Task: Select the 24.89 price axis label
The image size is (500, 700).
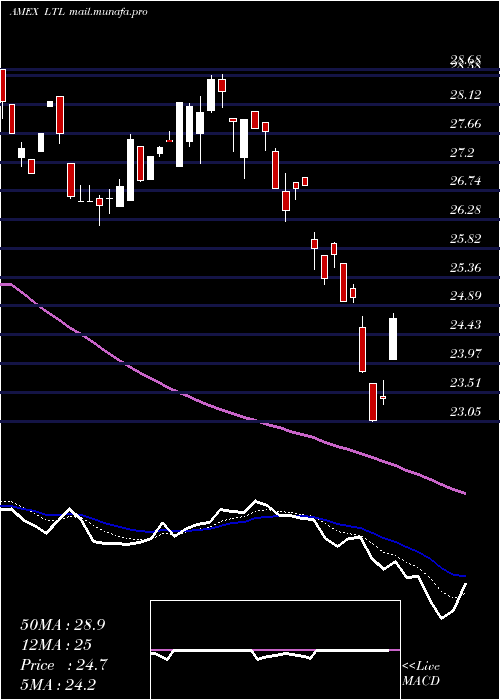Action: [466, 296]
